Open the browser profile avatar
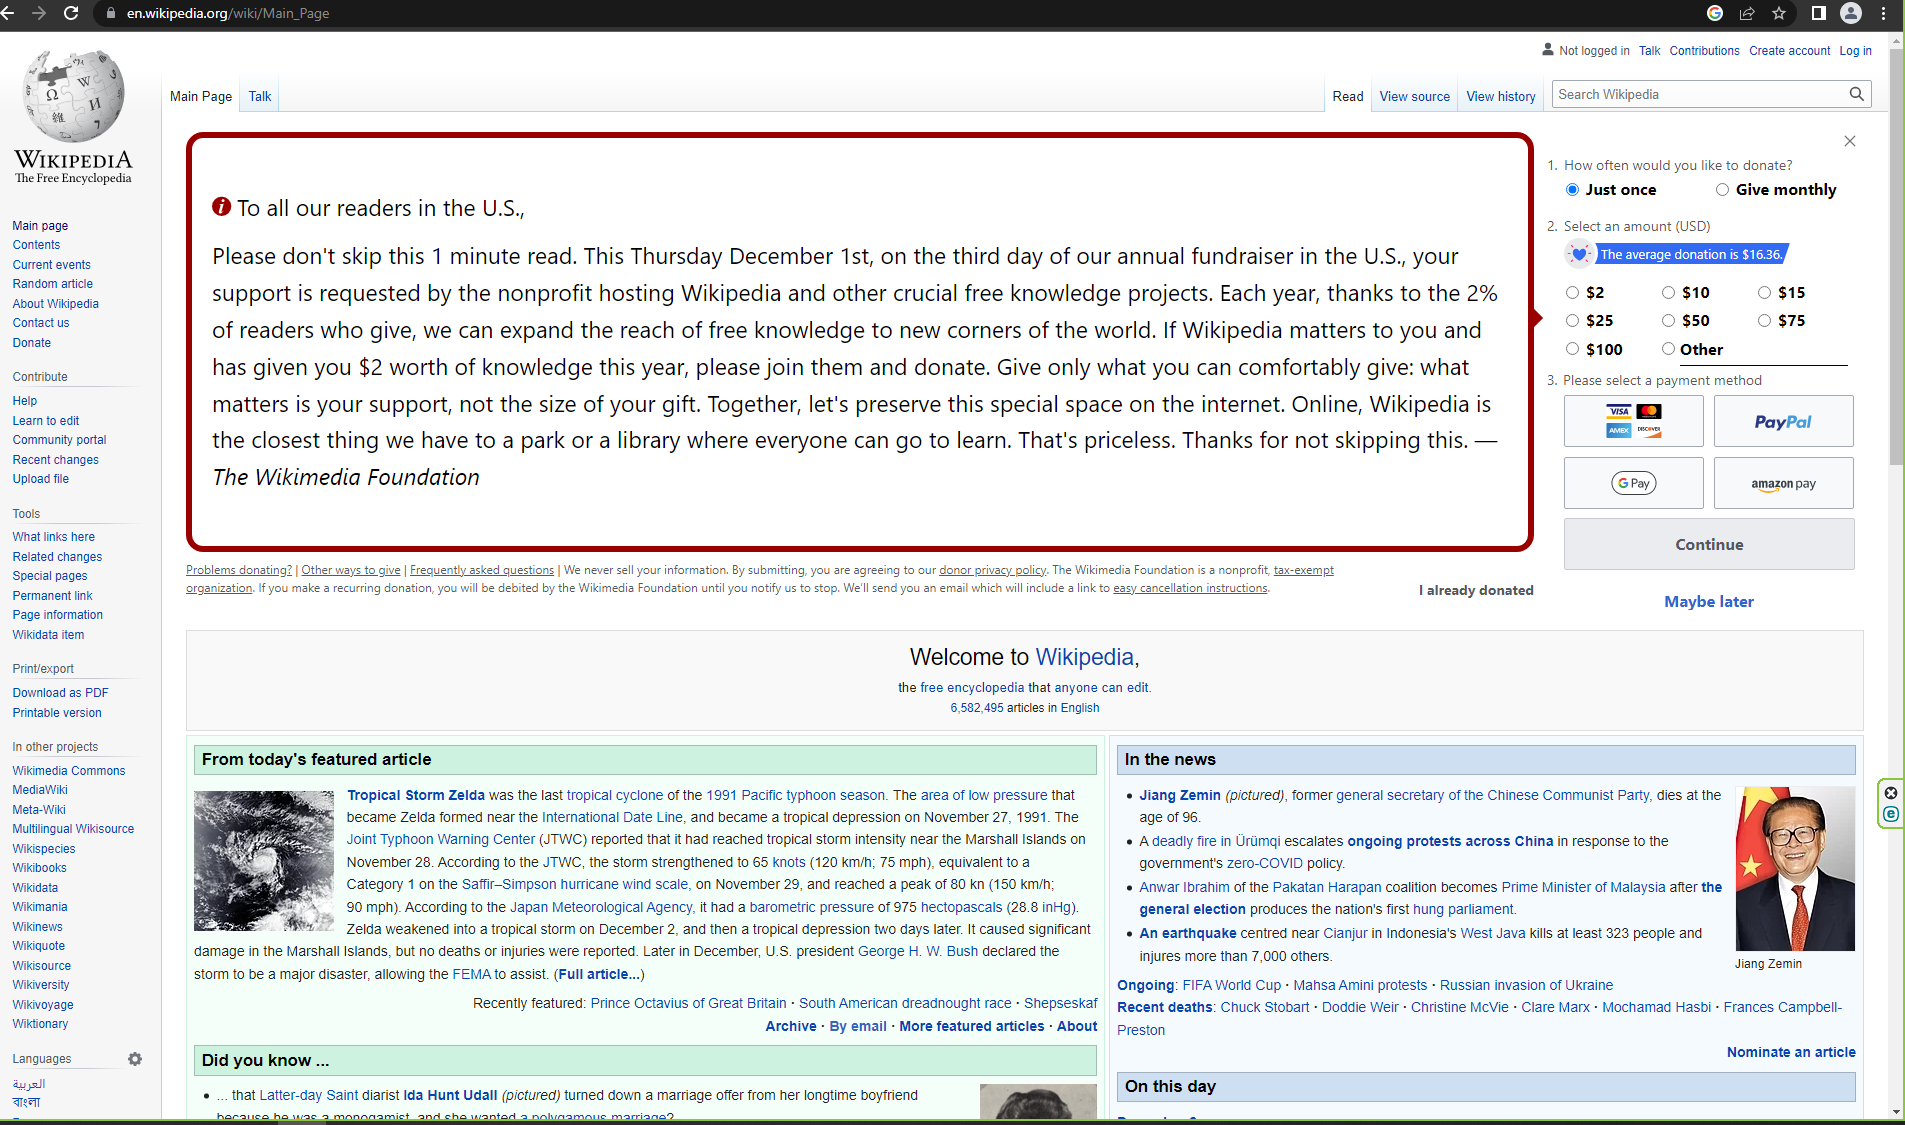The width and height of the screenshot is (1905, 1125). click(1851, 13)
